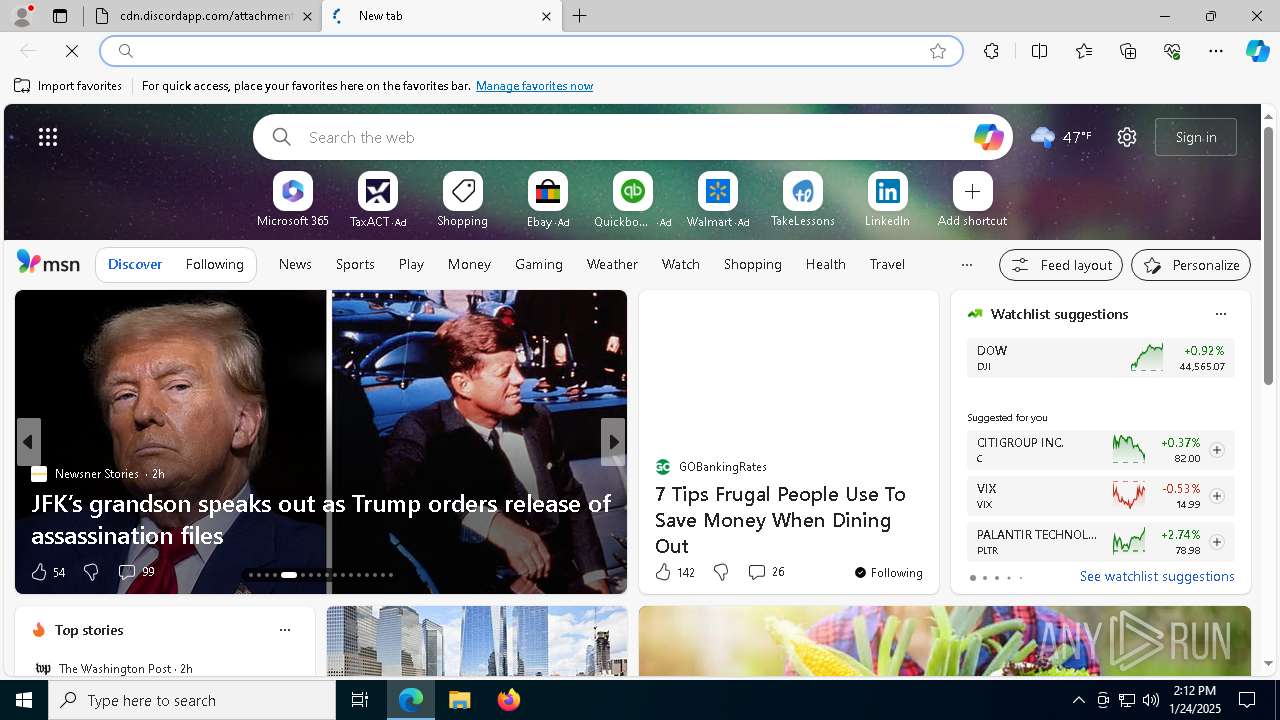Switch to the Following feed tab
The image size is (1280, 720).
point(214,264)
